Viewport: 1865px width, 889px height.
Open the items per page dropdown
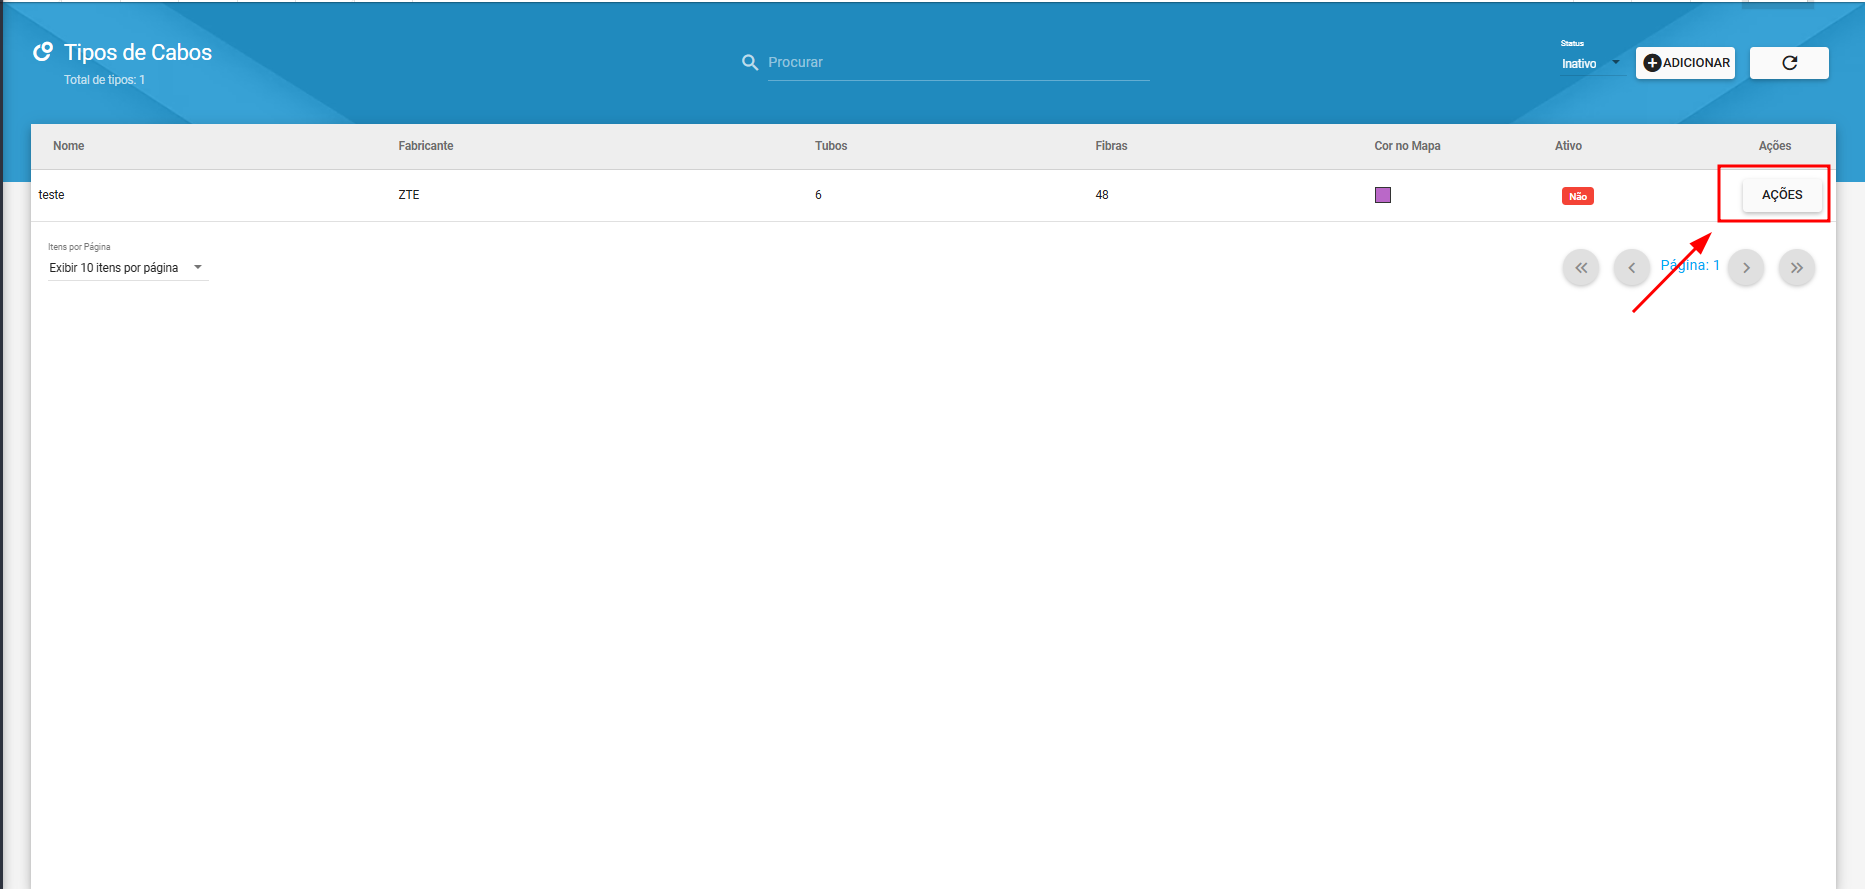pos(128,267)
